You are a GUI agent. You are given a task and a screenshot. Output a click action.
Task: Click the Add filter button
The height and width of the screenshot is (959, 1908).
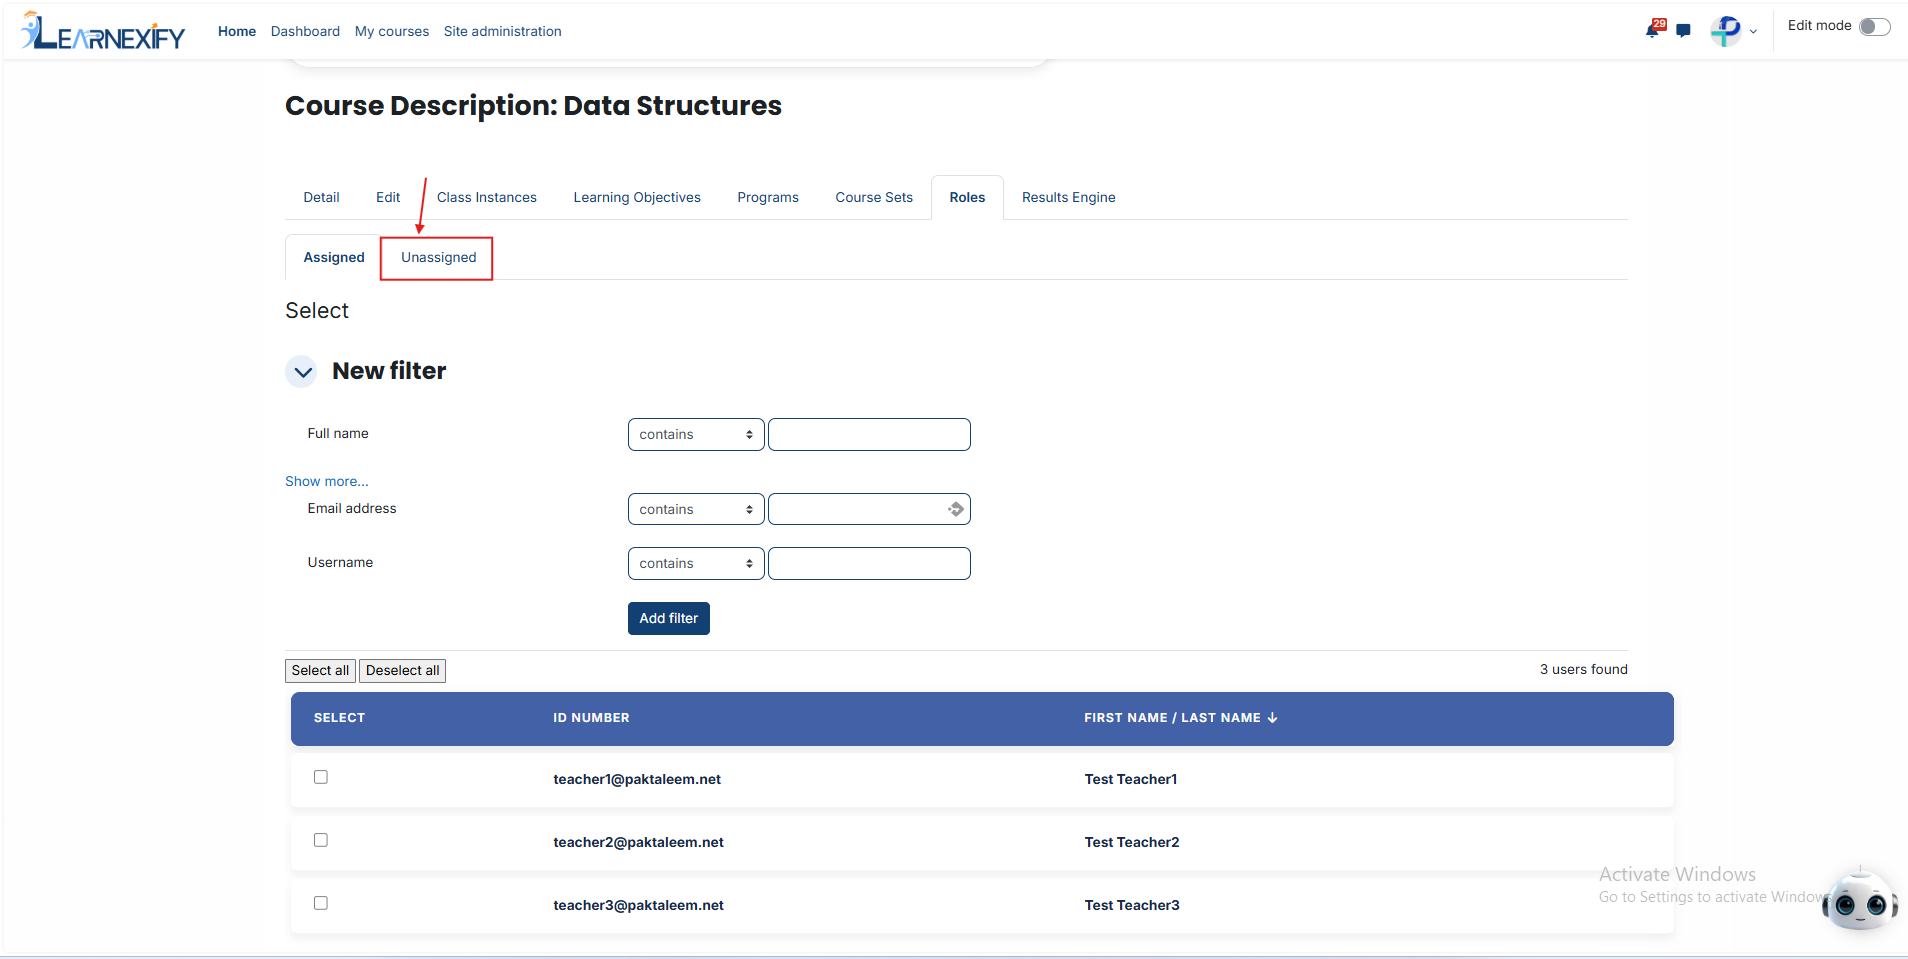[x=669, y=619]
